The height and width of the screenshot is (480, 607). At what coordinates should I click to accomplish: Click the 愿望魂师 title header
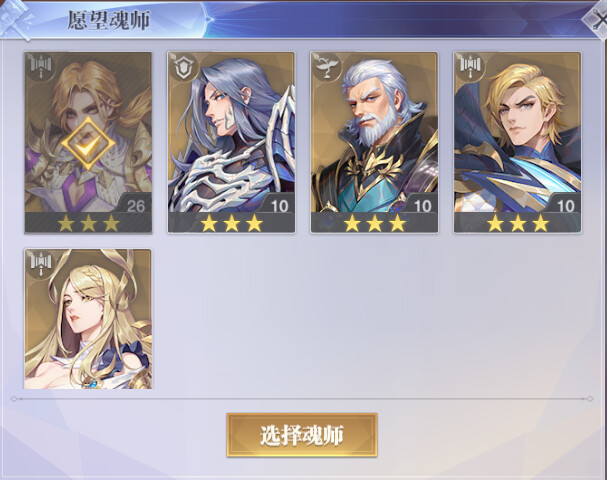click(108, 20)
